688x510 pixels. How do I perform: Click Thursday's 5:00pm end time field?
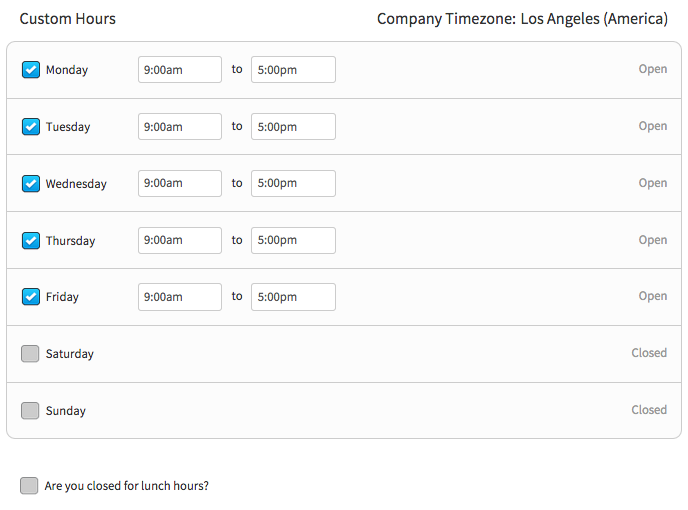point(294,241)
